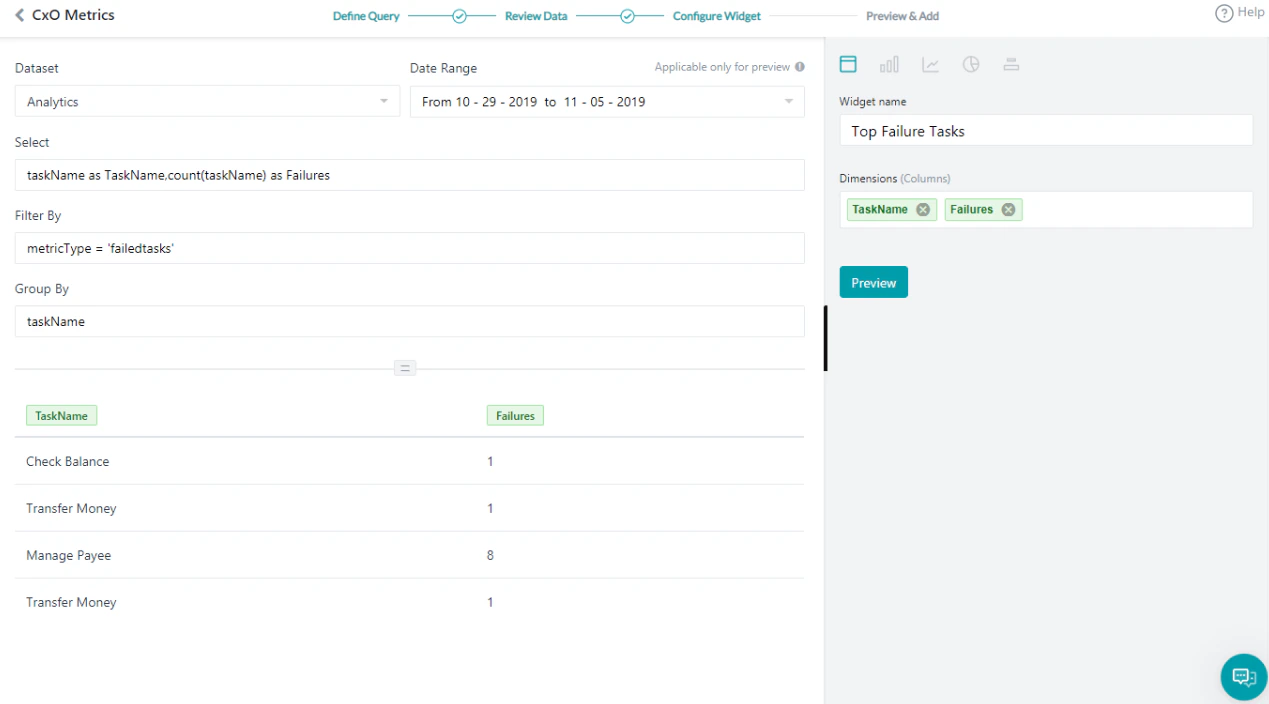The height and width of the screenshot is (704, 1269).
Task: Click the Select query input field
Action: point(409,175)
